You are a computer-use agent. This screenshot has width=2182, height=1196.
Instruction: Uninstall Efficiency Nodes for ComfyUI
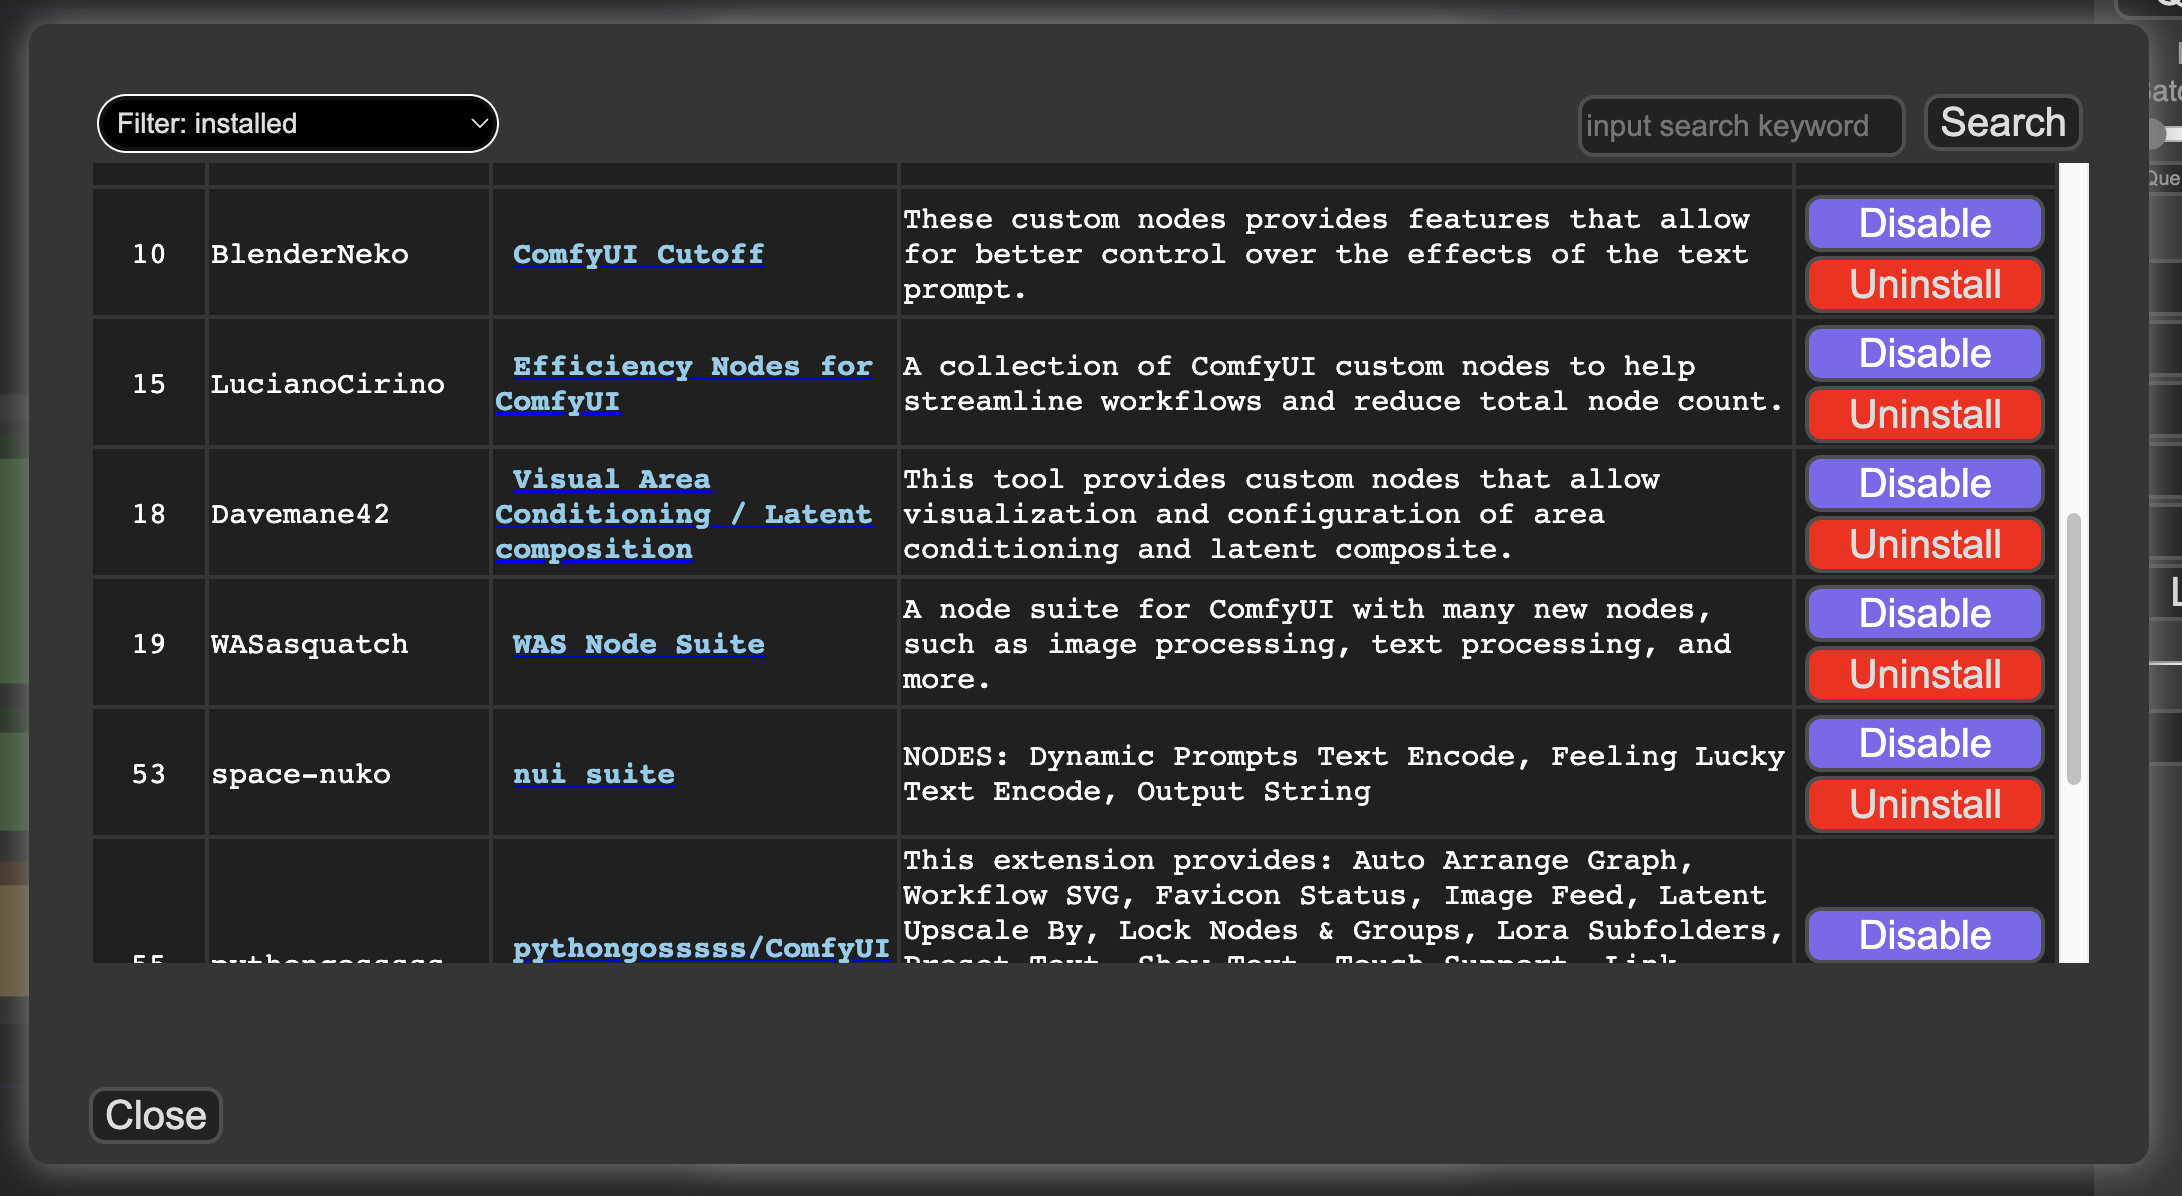(x=1924, y=415)
